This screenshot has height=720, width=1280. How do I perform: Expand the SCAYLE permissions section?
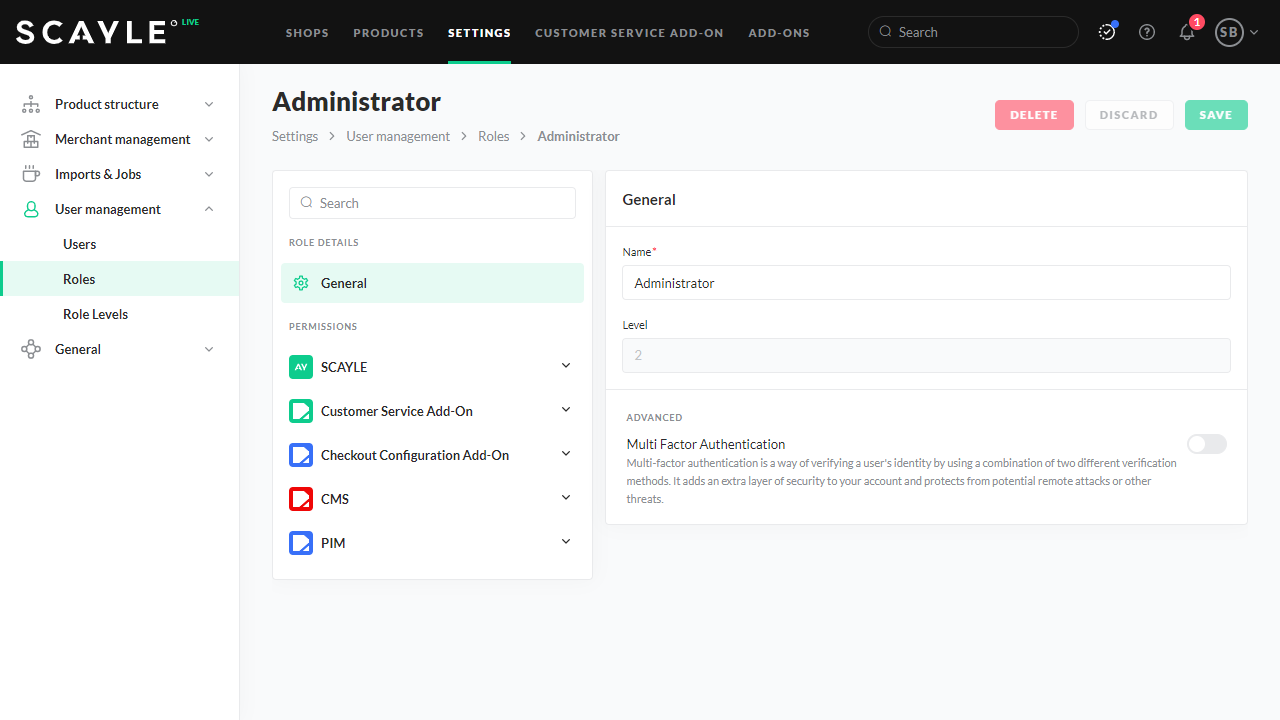pos(566,366)
